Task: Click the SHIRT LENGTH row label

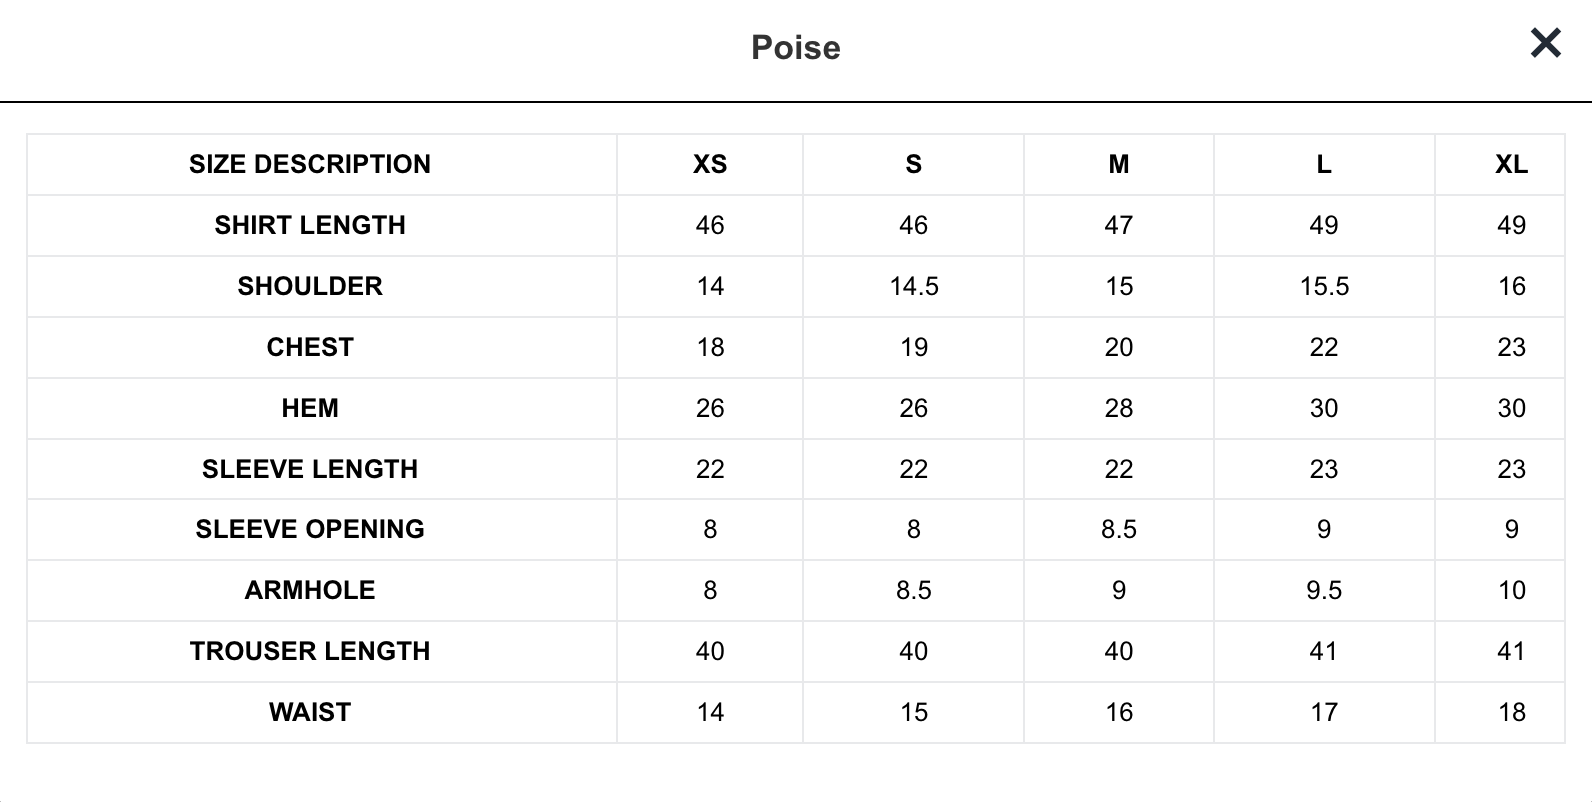Action: tap(310, 225)
